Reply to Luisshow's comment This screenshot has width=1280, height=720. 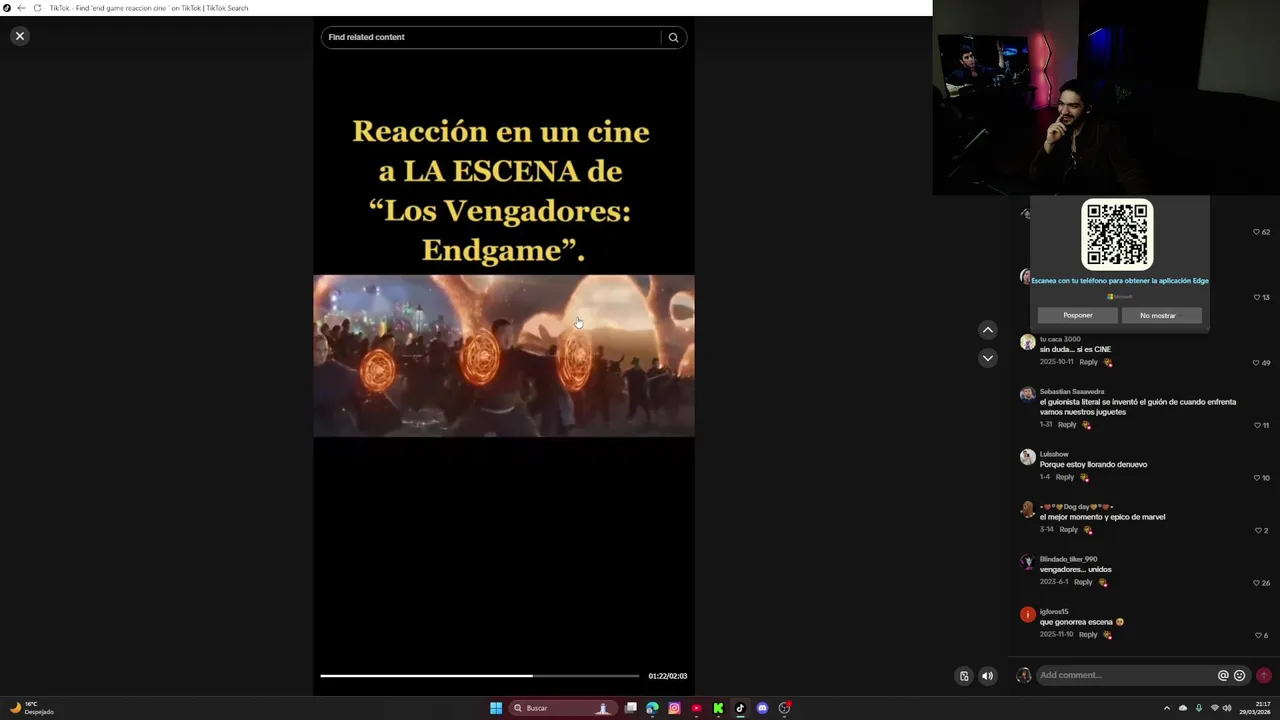[x=1065, y=477]
